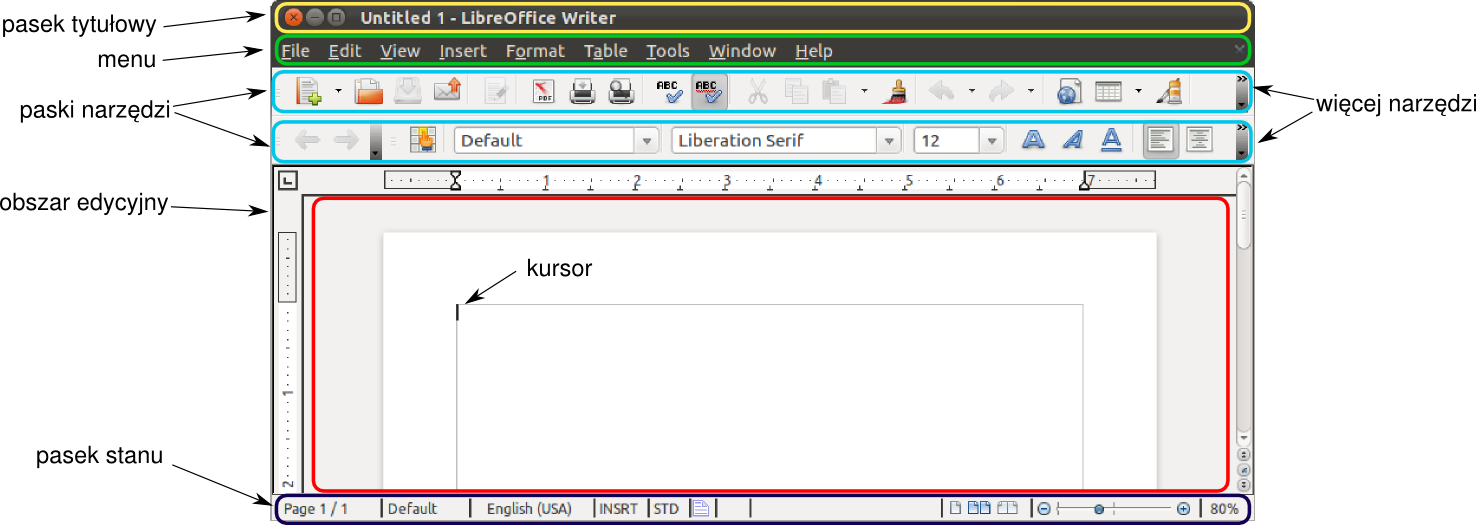Expand the font size 12 dropdown arrow
Viewport: 1476px width, 525px height.
click(x=991, y=141)
